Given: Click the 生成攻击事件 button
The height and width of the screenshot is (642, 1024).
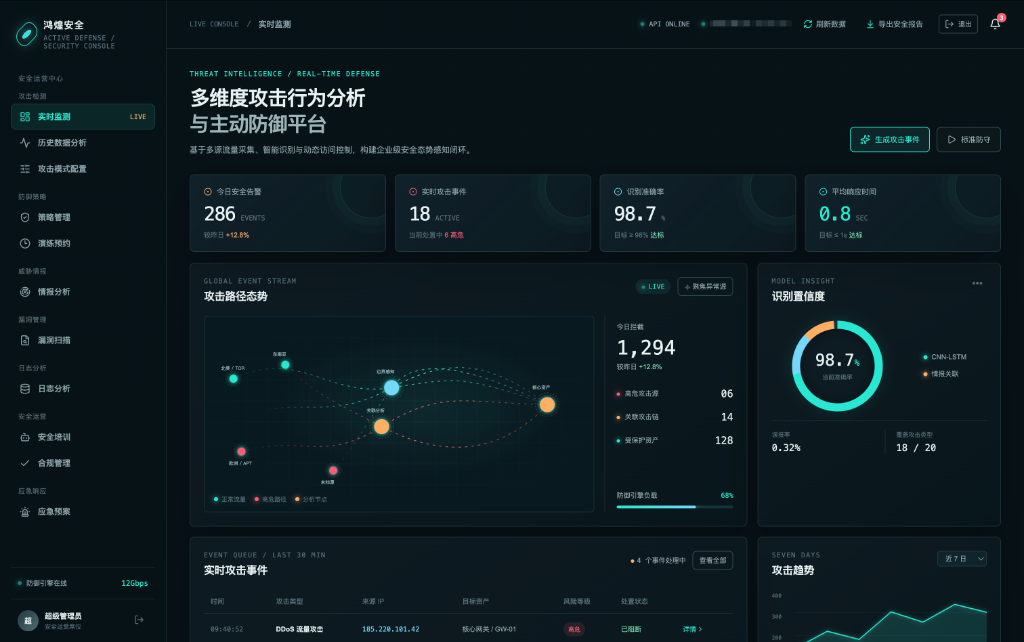Looking at the screenshot, I should point(889,139).
